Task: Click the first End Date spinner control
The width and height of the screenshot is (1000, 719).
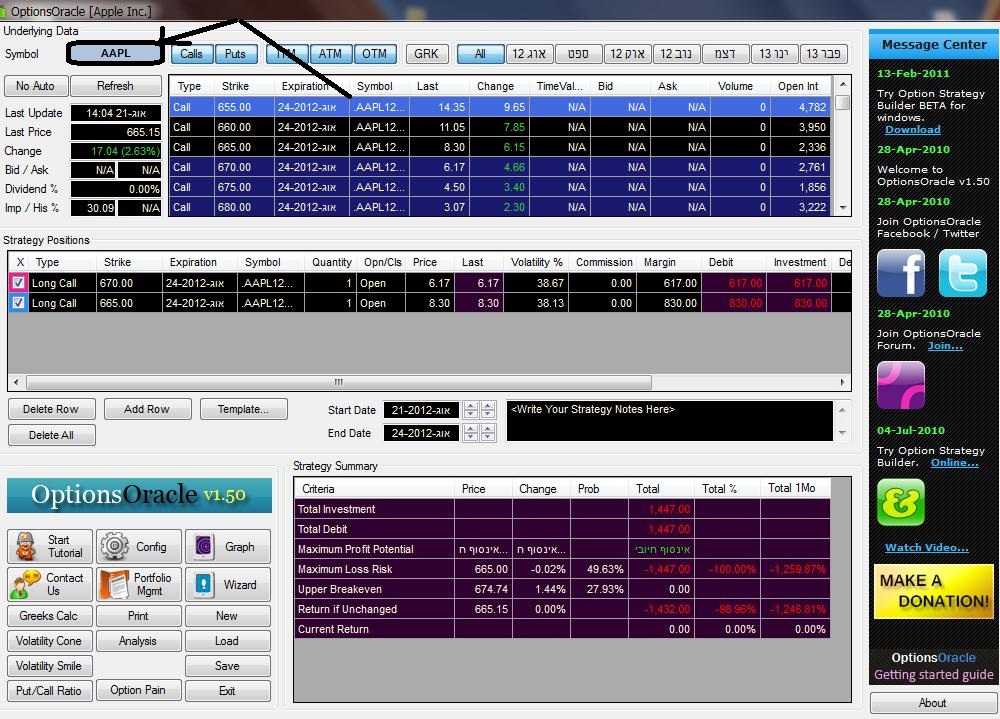Action: click(x=471, y=433)
